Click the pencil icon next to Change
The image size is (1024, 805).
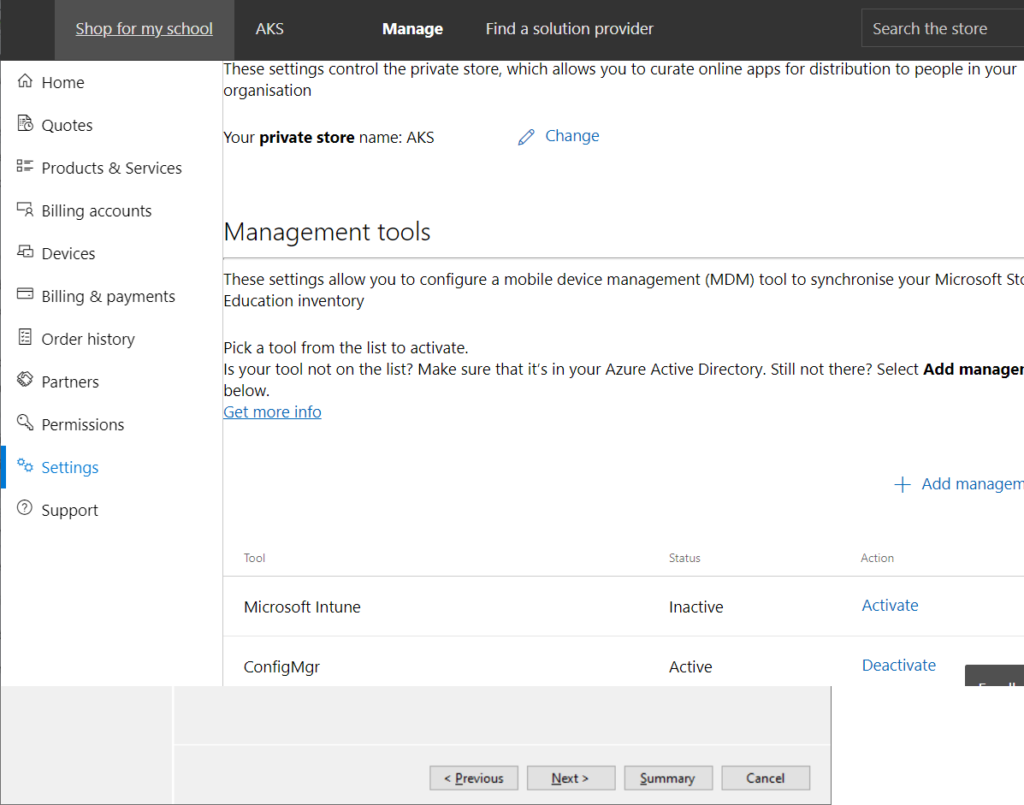pyautogui.click(x=526, y=137)
